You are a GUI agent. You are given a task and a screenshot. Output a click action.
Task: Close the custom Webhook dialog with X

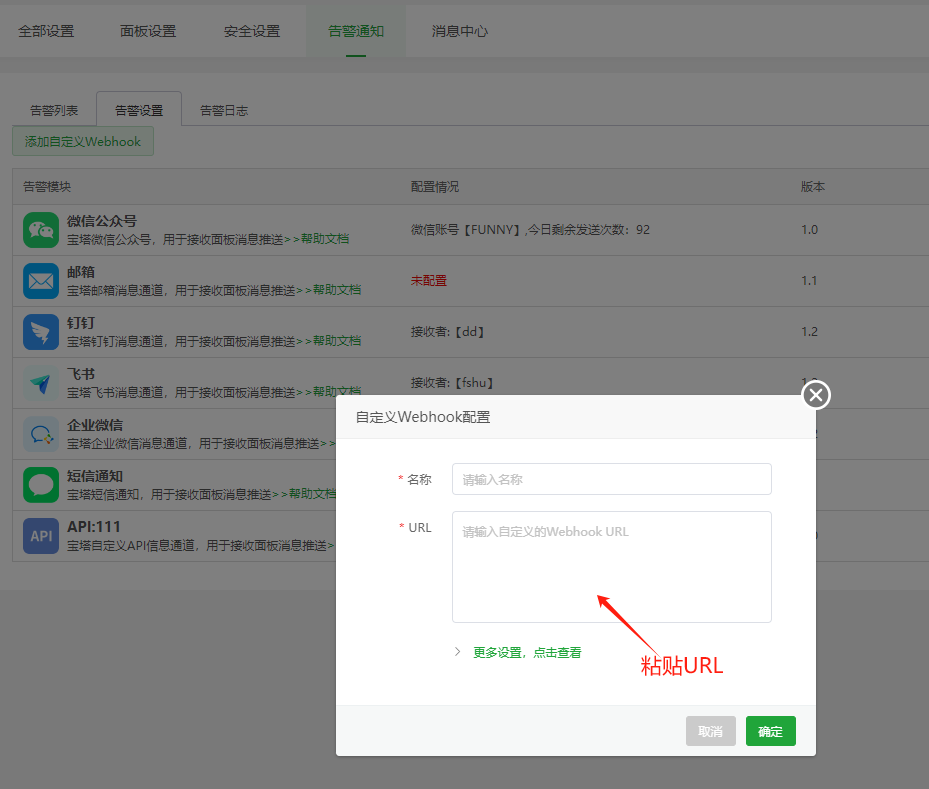tap(816, 394)
